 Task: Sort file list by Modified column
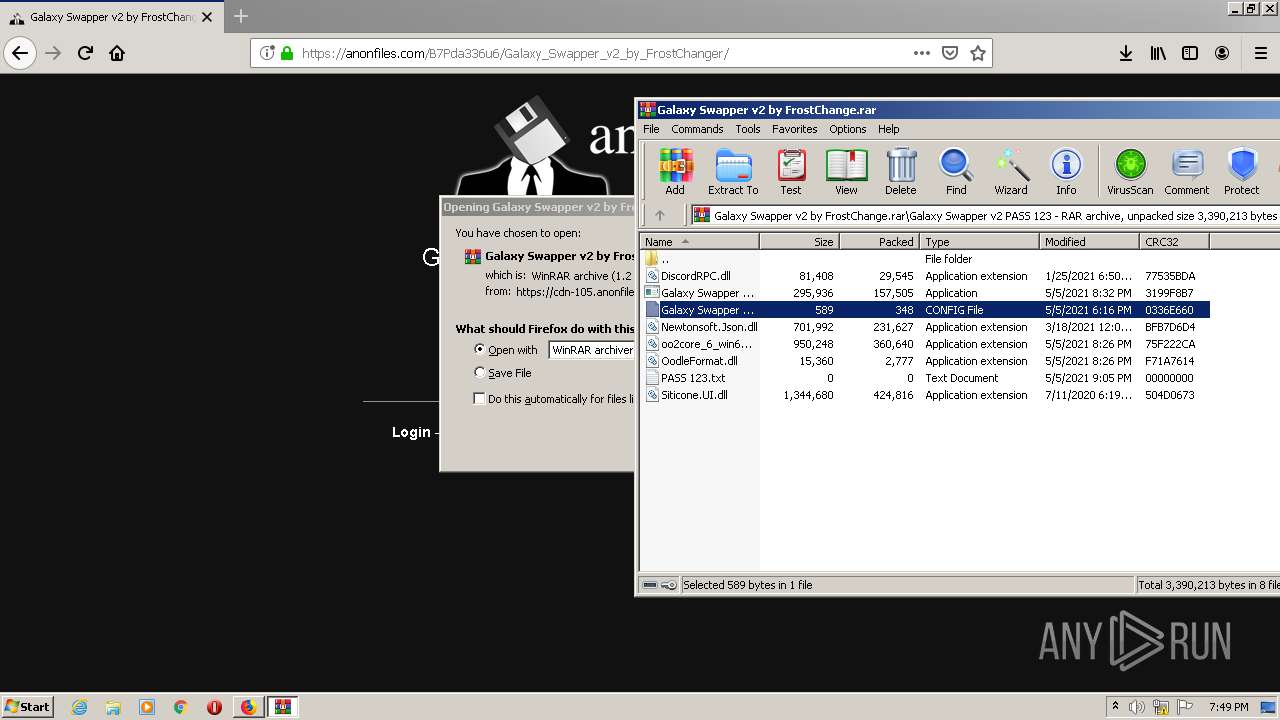pos(1089,241)
